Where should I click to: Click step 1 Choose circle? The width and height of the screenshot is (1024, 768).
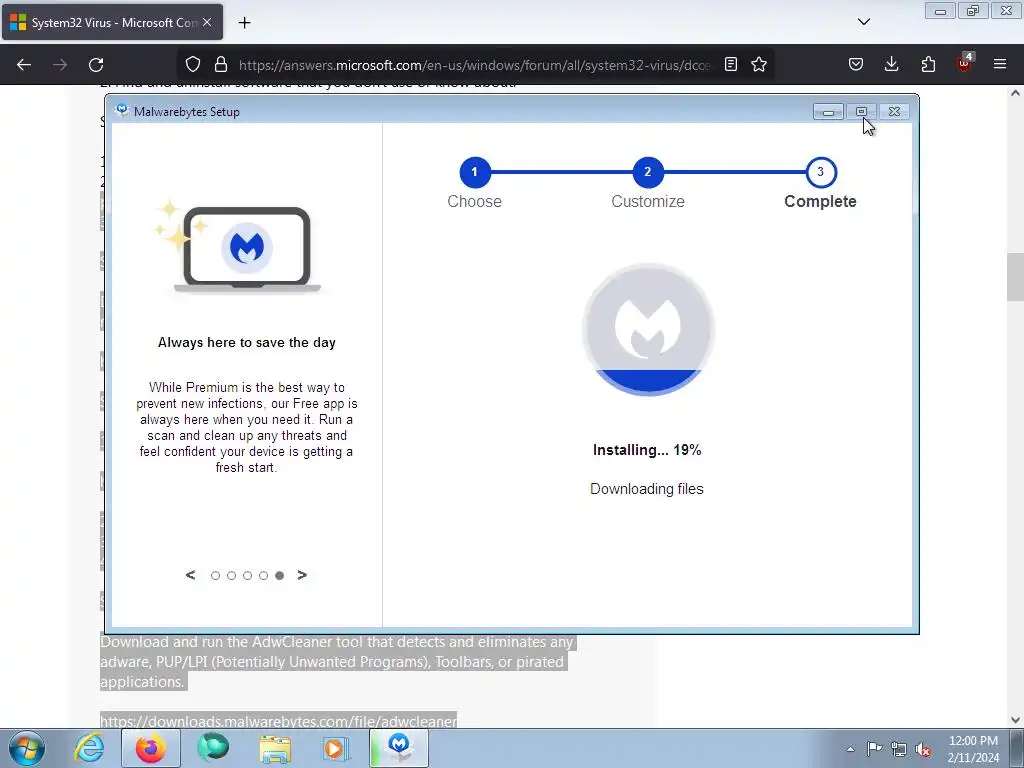click(475, 172)
